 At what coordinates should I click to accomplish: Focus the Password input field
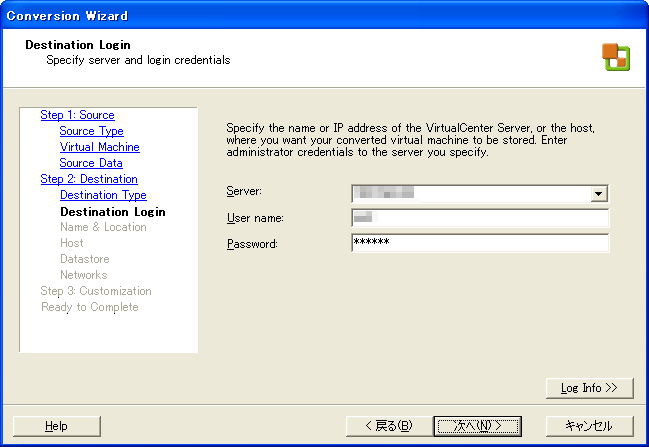(480, 243)
